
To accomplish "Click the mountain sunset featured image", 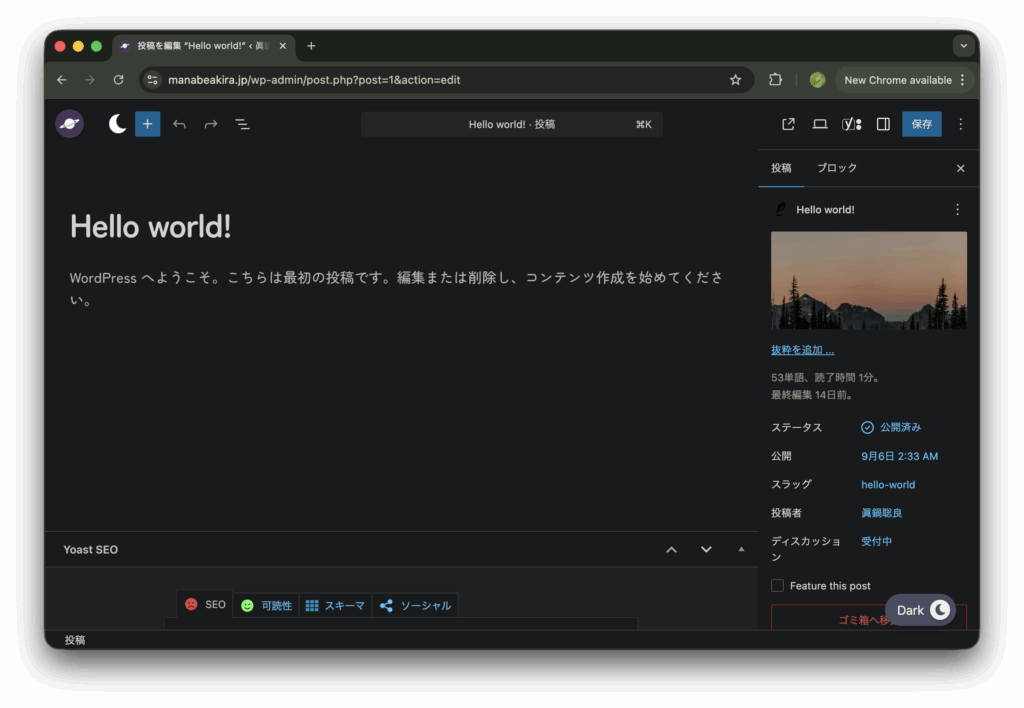I will [x=868, y=280].
